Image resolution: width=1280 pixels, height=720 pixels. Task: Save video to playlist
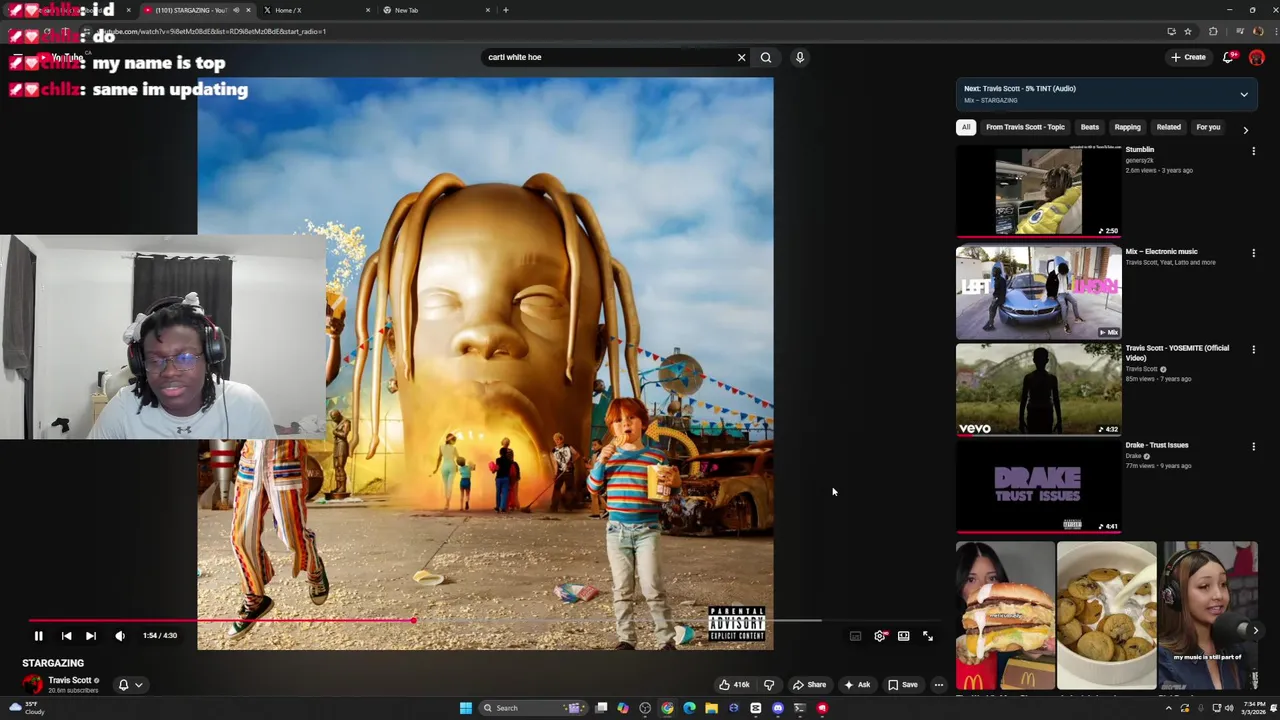pos(903,685)
